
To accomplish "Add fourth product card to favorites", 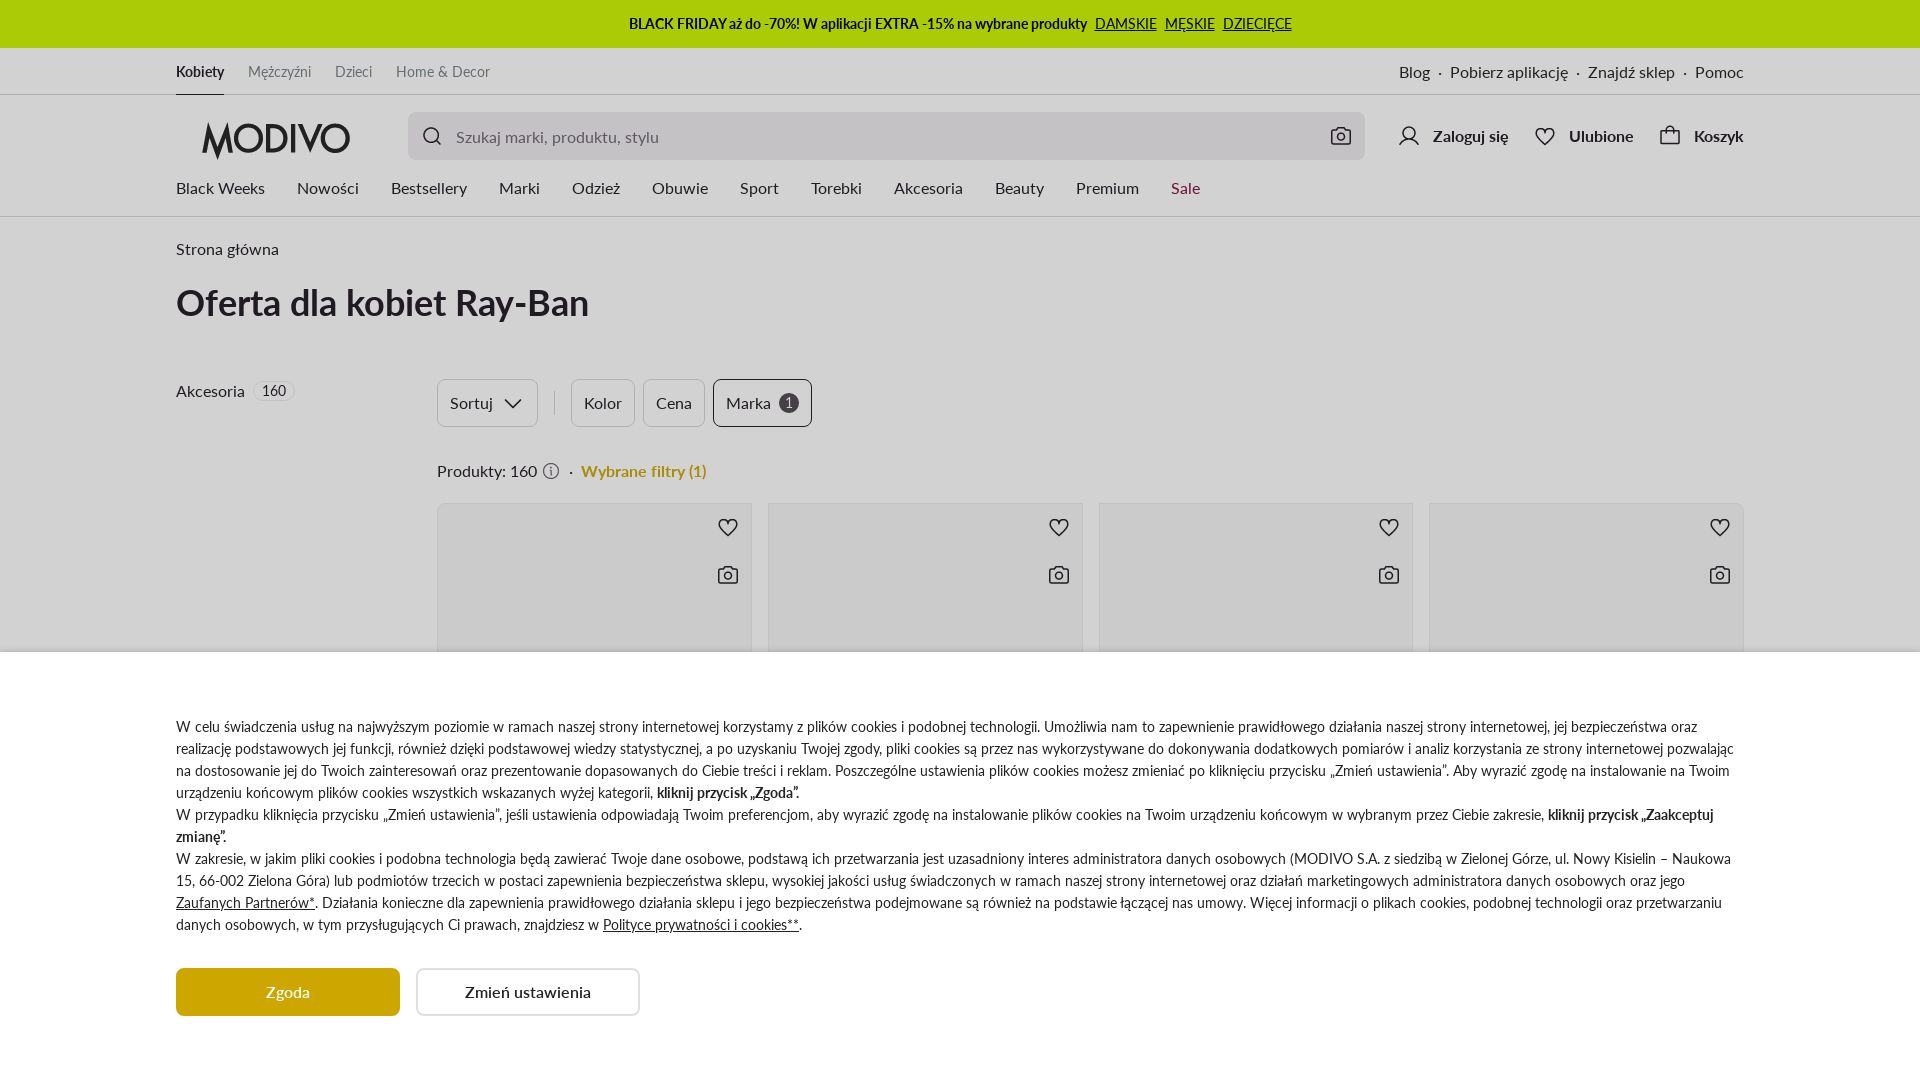I will point(1720,527).
